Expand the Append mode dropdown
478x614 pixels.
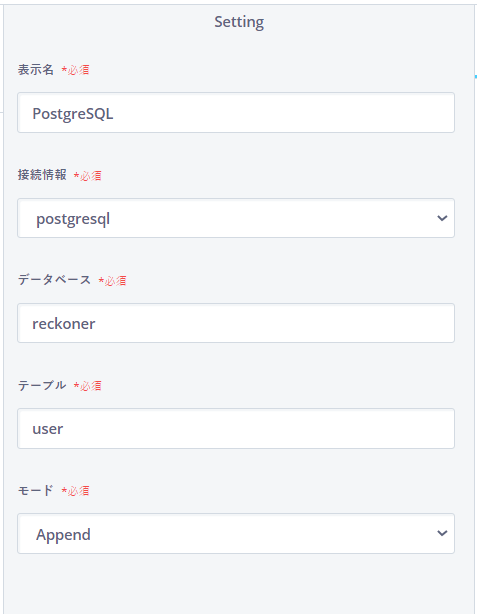click(x=236, y=533)
